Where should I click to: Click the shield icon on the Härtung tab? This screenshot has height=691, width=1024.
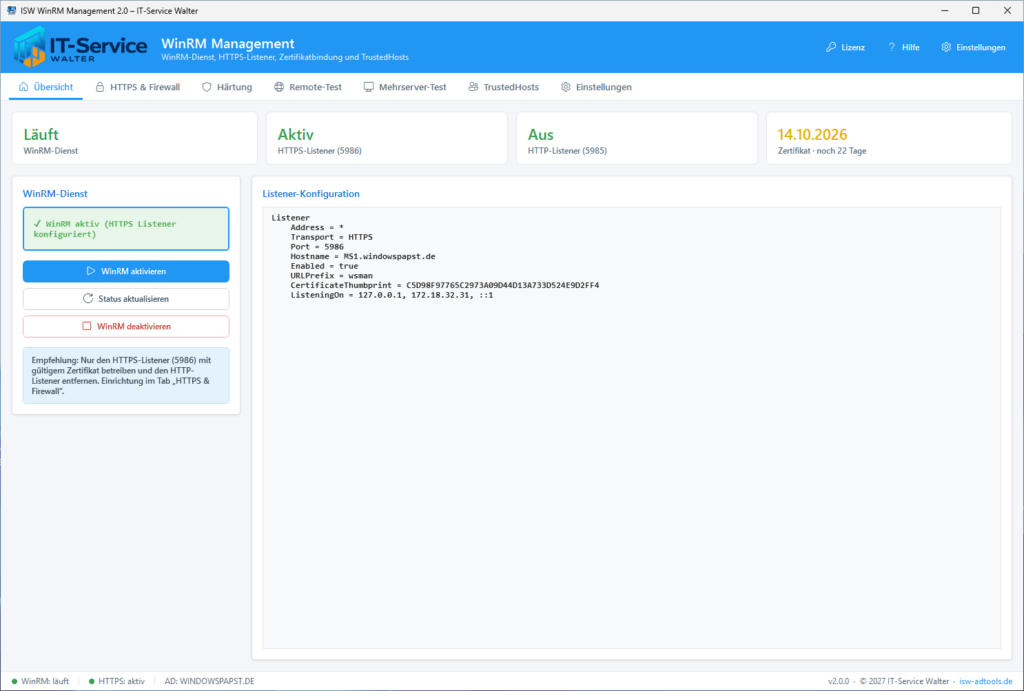[206, 87]
